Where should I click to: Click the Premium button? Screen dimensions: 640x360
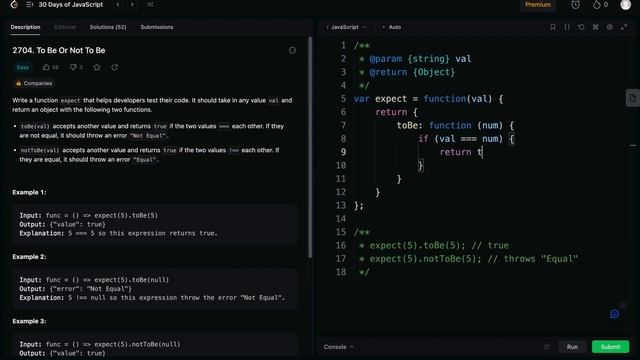(538, 4)
